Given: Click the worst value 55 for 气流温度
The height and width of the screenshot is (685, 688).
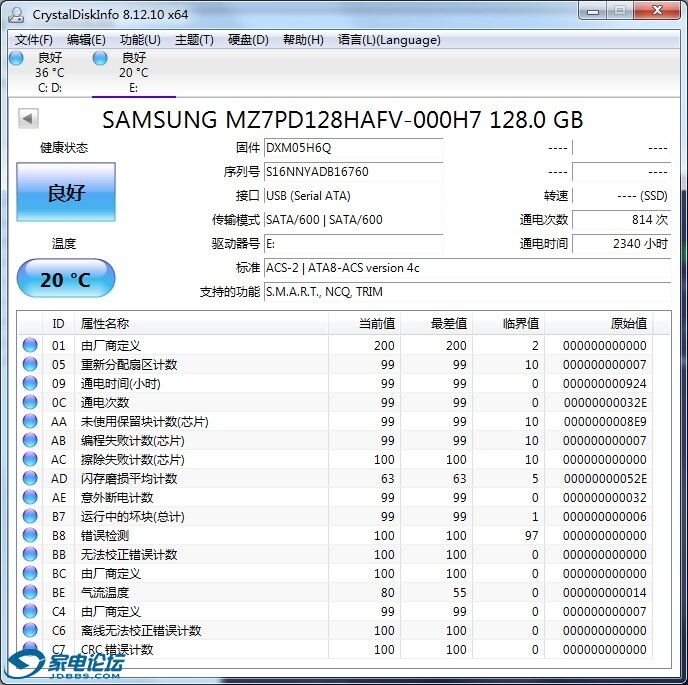Looking at the screenshot, I should tap(459, 593).
